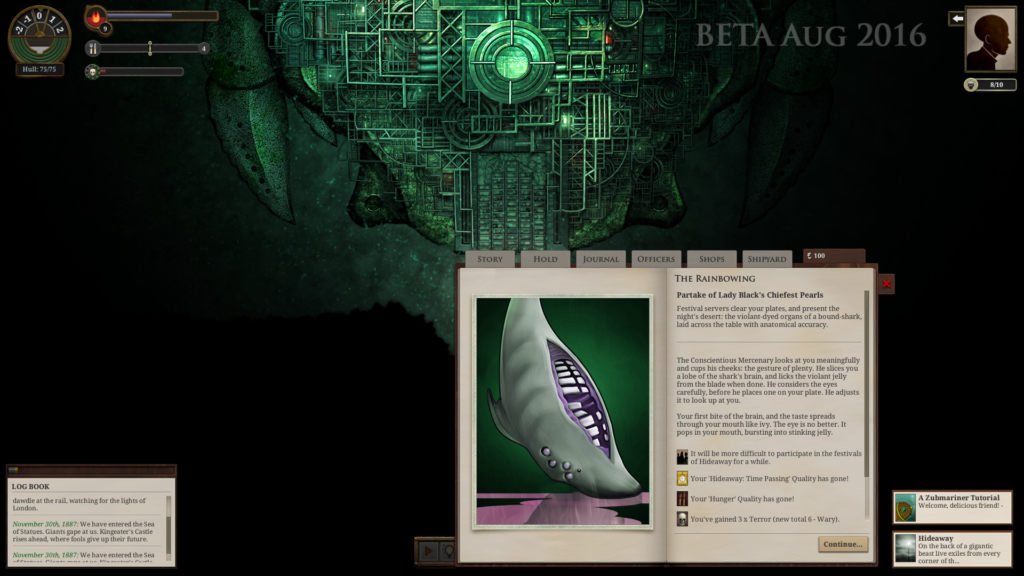This screenshot has height=576, width=1024.
Task: Click the engine speed dial showing Hull 75/75
Action: [40, 40]
